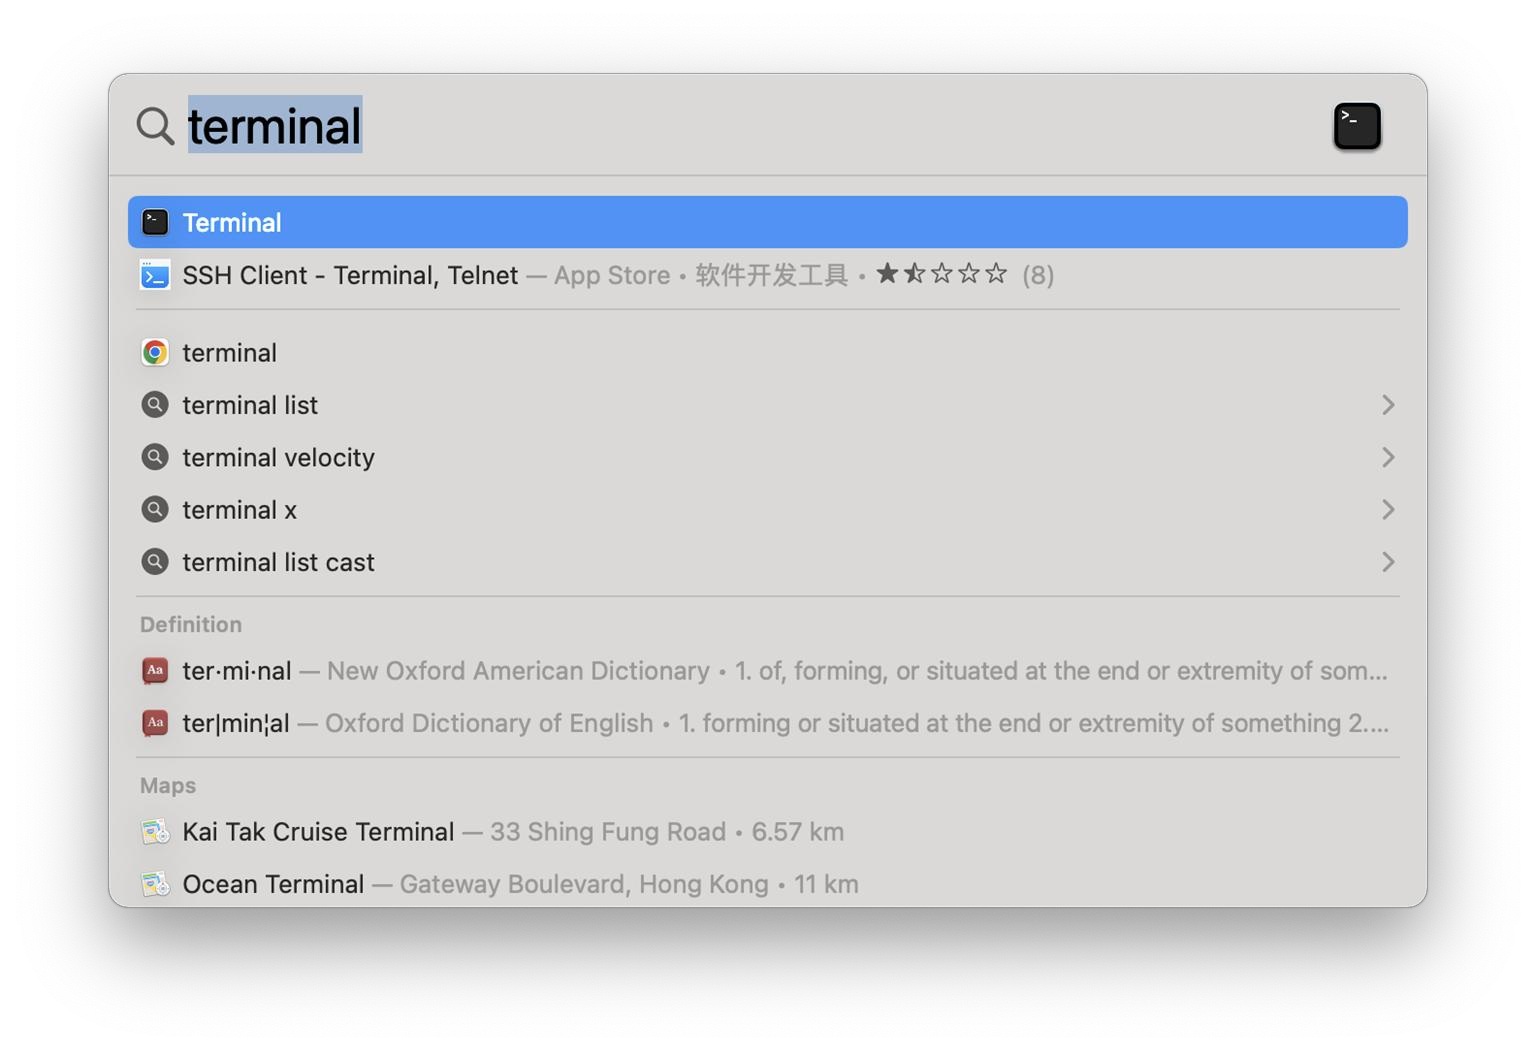Expand the 'terminal list cast' suggestion chevron
The height and width of the screenshot is (1051, 1536).
pos(1388,562)
